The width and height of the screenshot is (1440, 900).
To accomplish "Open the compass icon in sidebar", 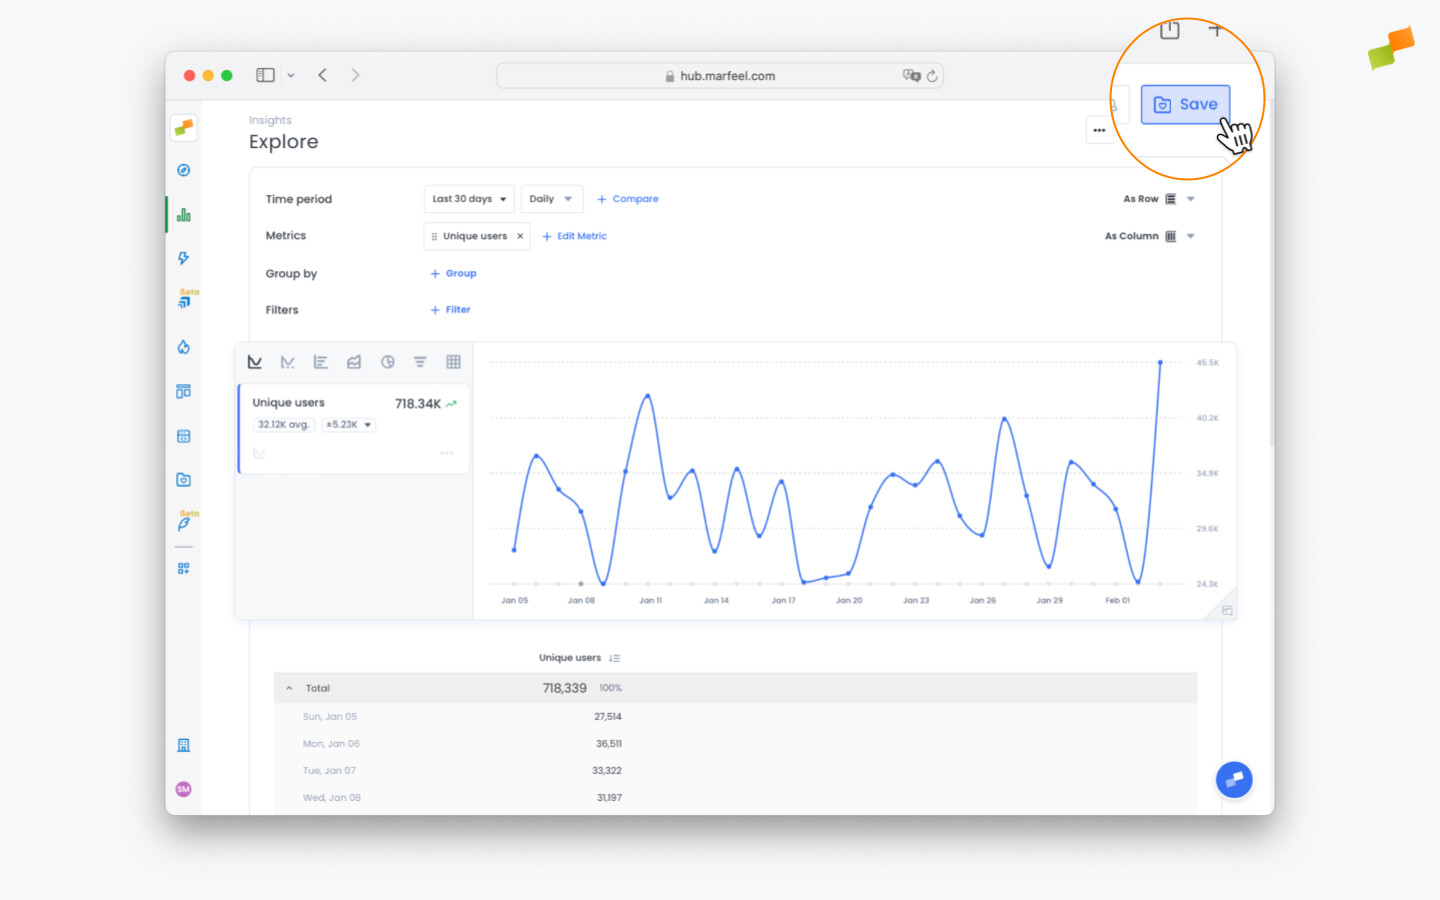I will coord(183,170).
